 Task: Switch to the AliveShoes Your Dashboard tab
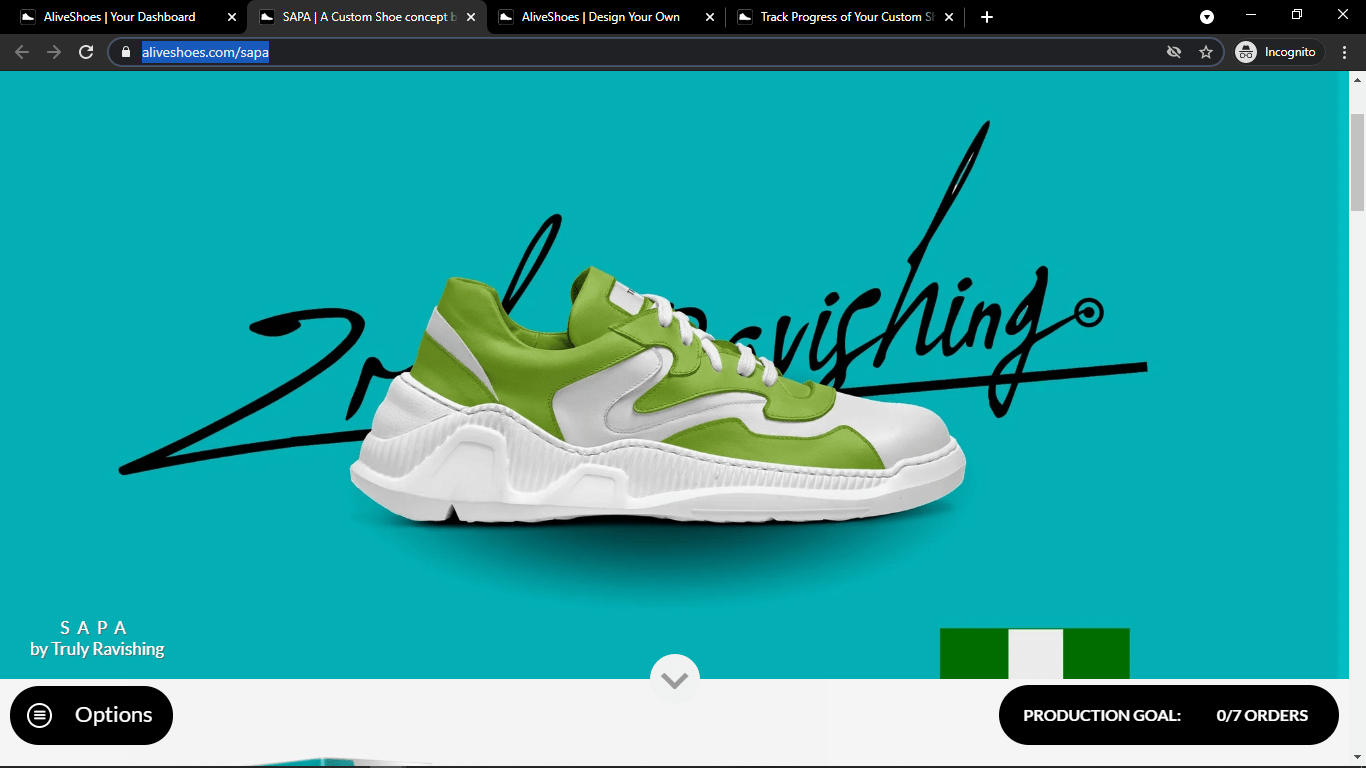click(x=120, y=17)
